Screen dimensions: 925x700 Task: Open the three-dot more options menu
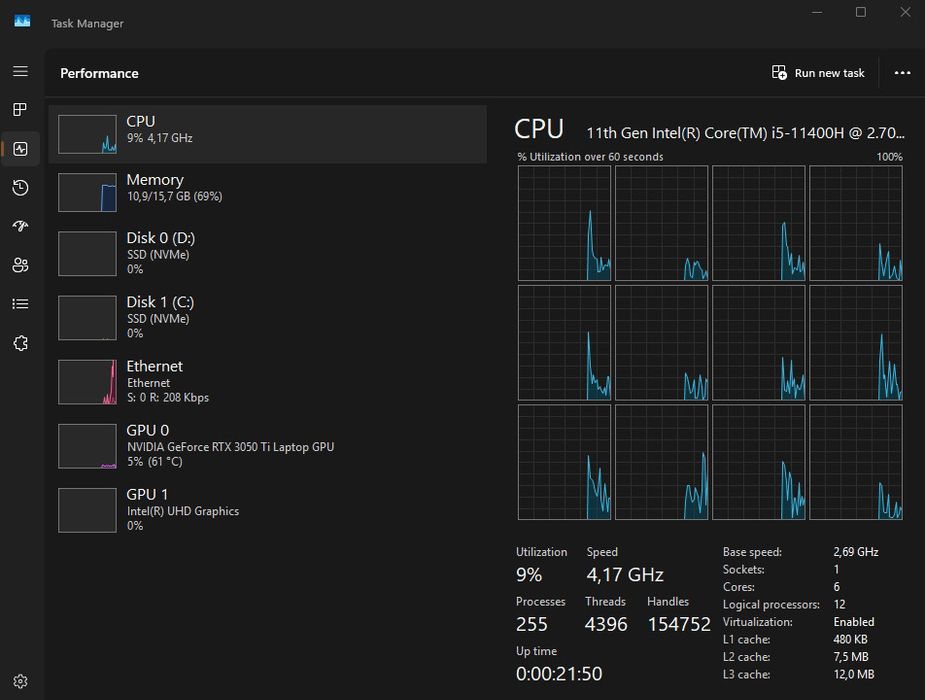(902, 73)
